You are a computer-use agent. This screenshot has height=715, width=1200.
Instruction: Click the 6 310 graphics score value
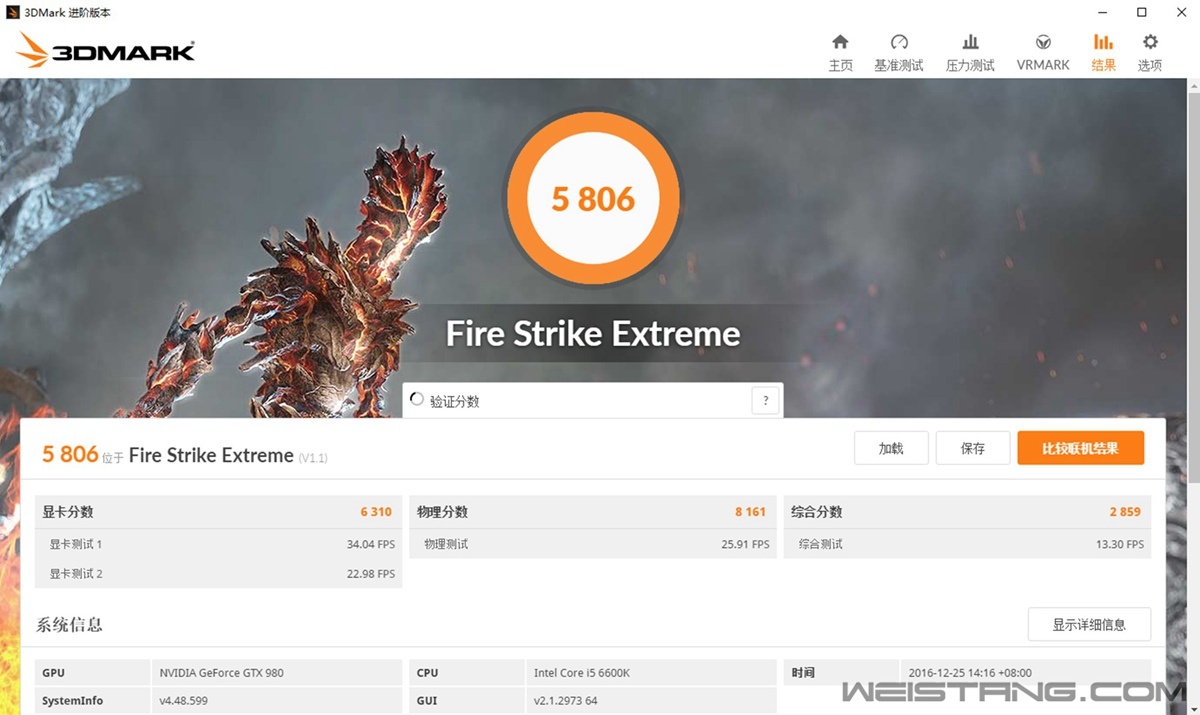point(376,512)
